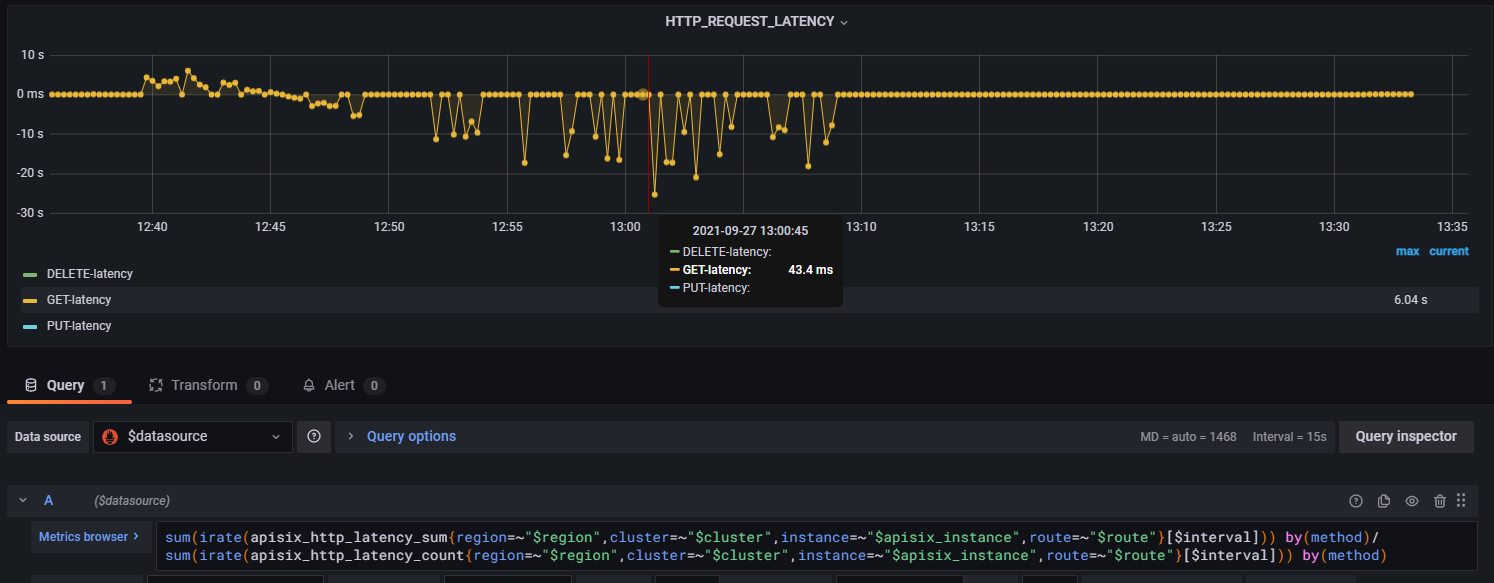Collapse query A with its chevron

point(22,500)
